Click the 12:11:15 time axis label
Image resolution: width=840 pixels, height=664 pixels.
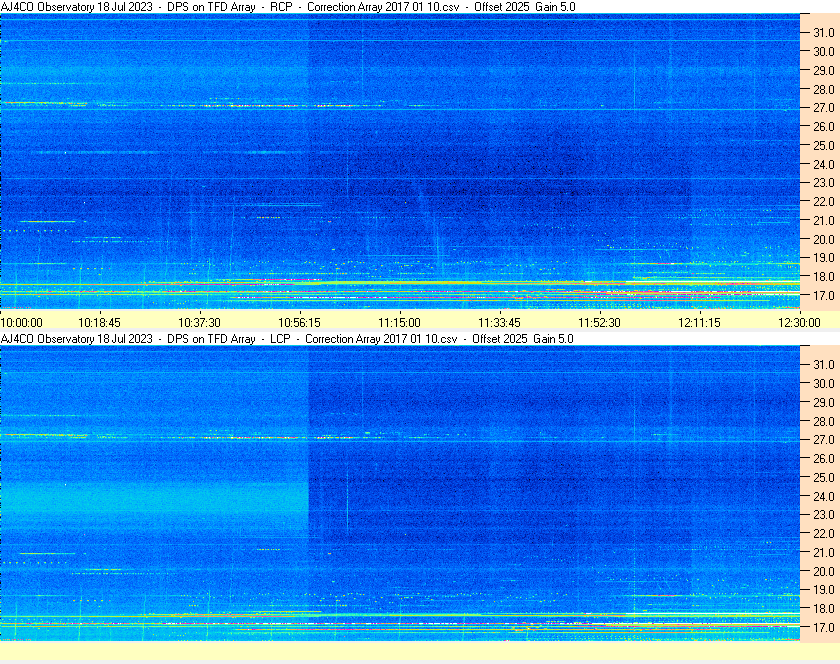pyautogui.click(x=700, y=323)
